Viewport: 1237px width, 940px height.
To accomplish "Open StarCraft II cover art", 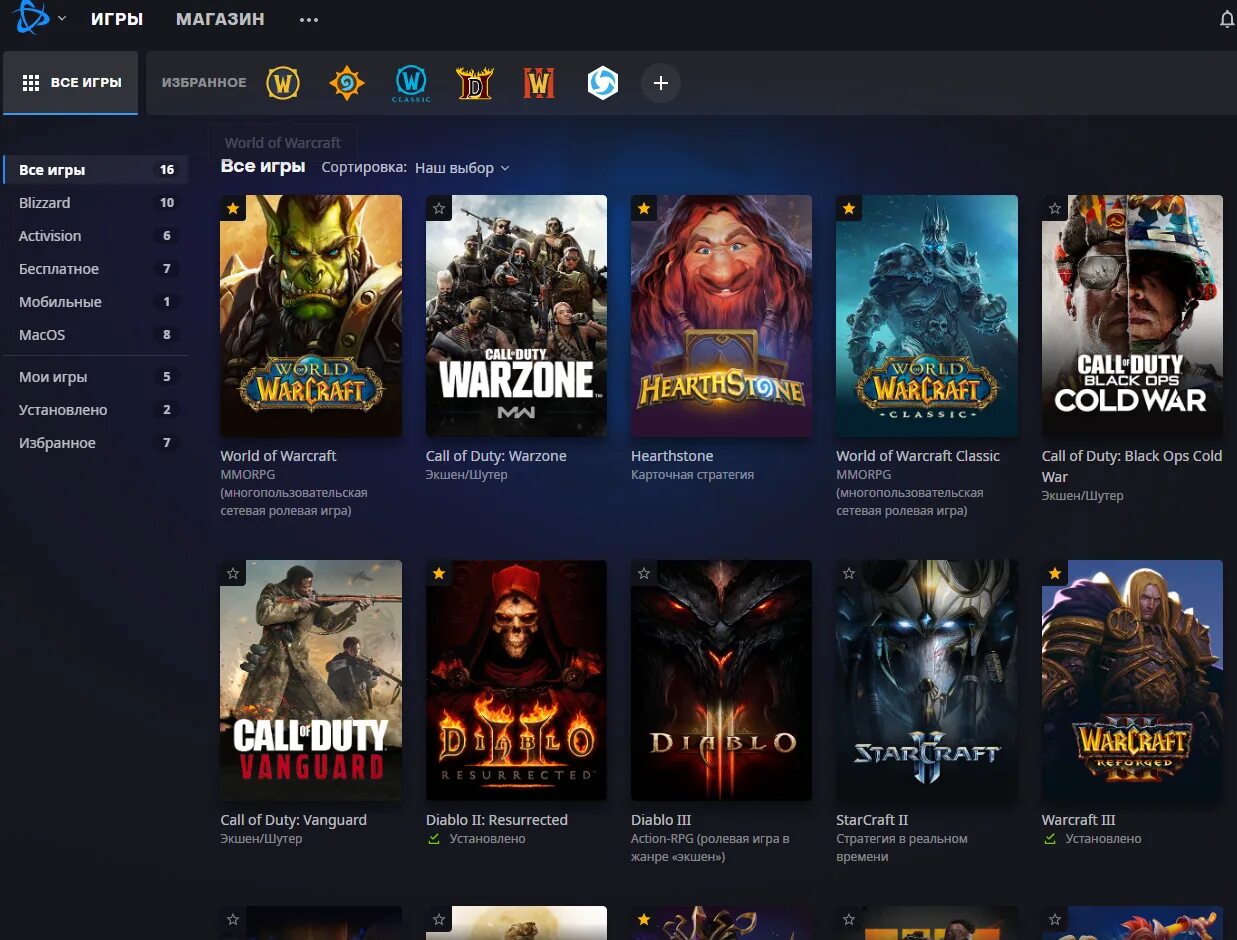I will tap(927, 680).
